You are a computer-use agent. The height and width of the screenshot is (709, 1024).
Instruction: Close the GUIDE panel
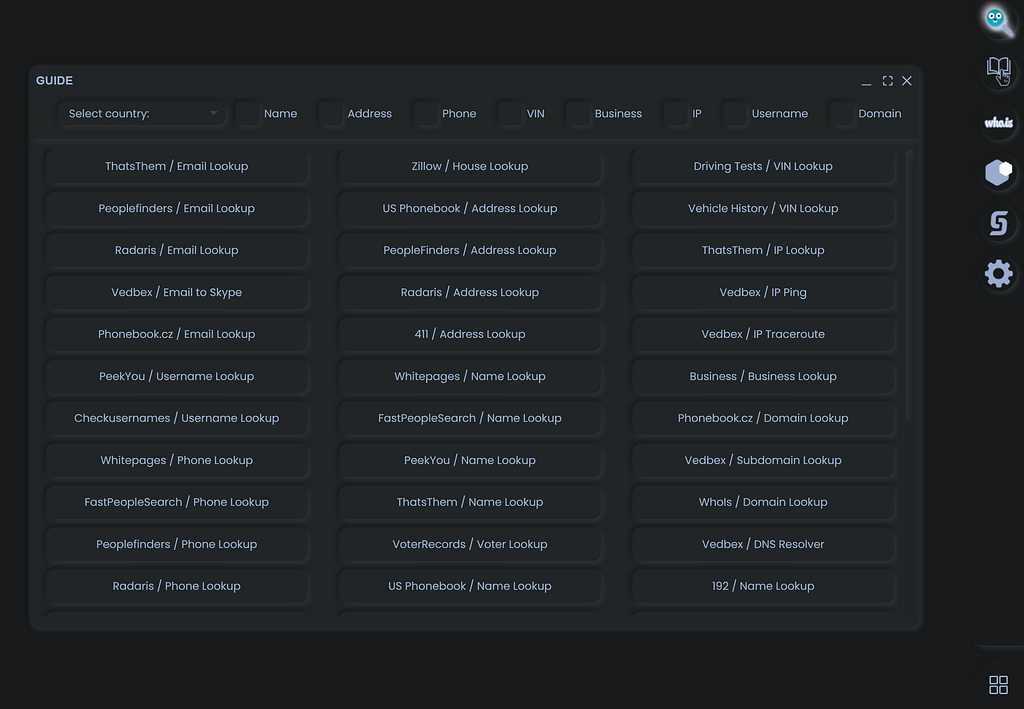[x=907, y=81]
